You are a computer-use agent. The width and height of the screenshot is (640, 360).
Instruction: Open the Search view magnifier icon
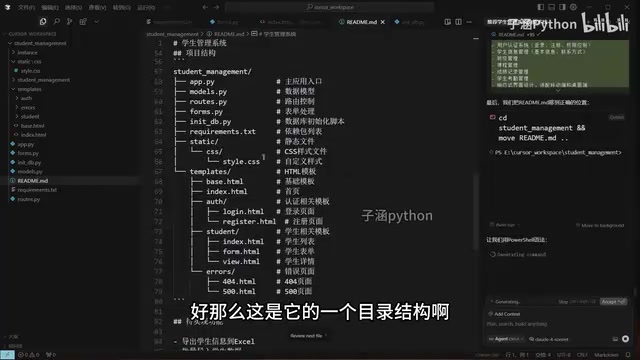[56, 22]
